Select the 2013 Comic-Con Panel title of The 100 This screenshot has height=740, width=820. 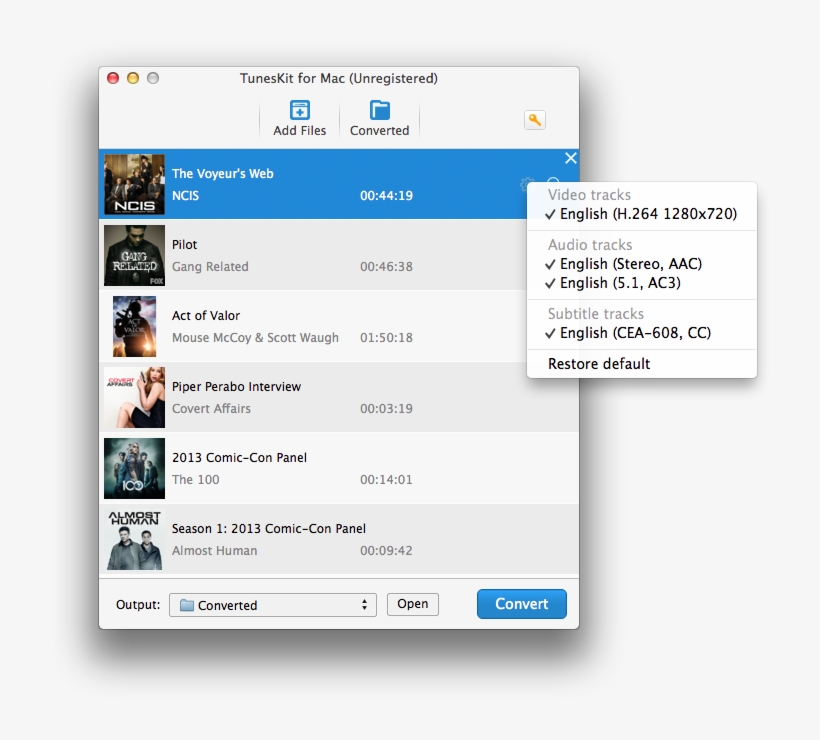click(240, 458)
